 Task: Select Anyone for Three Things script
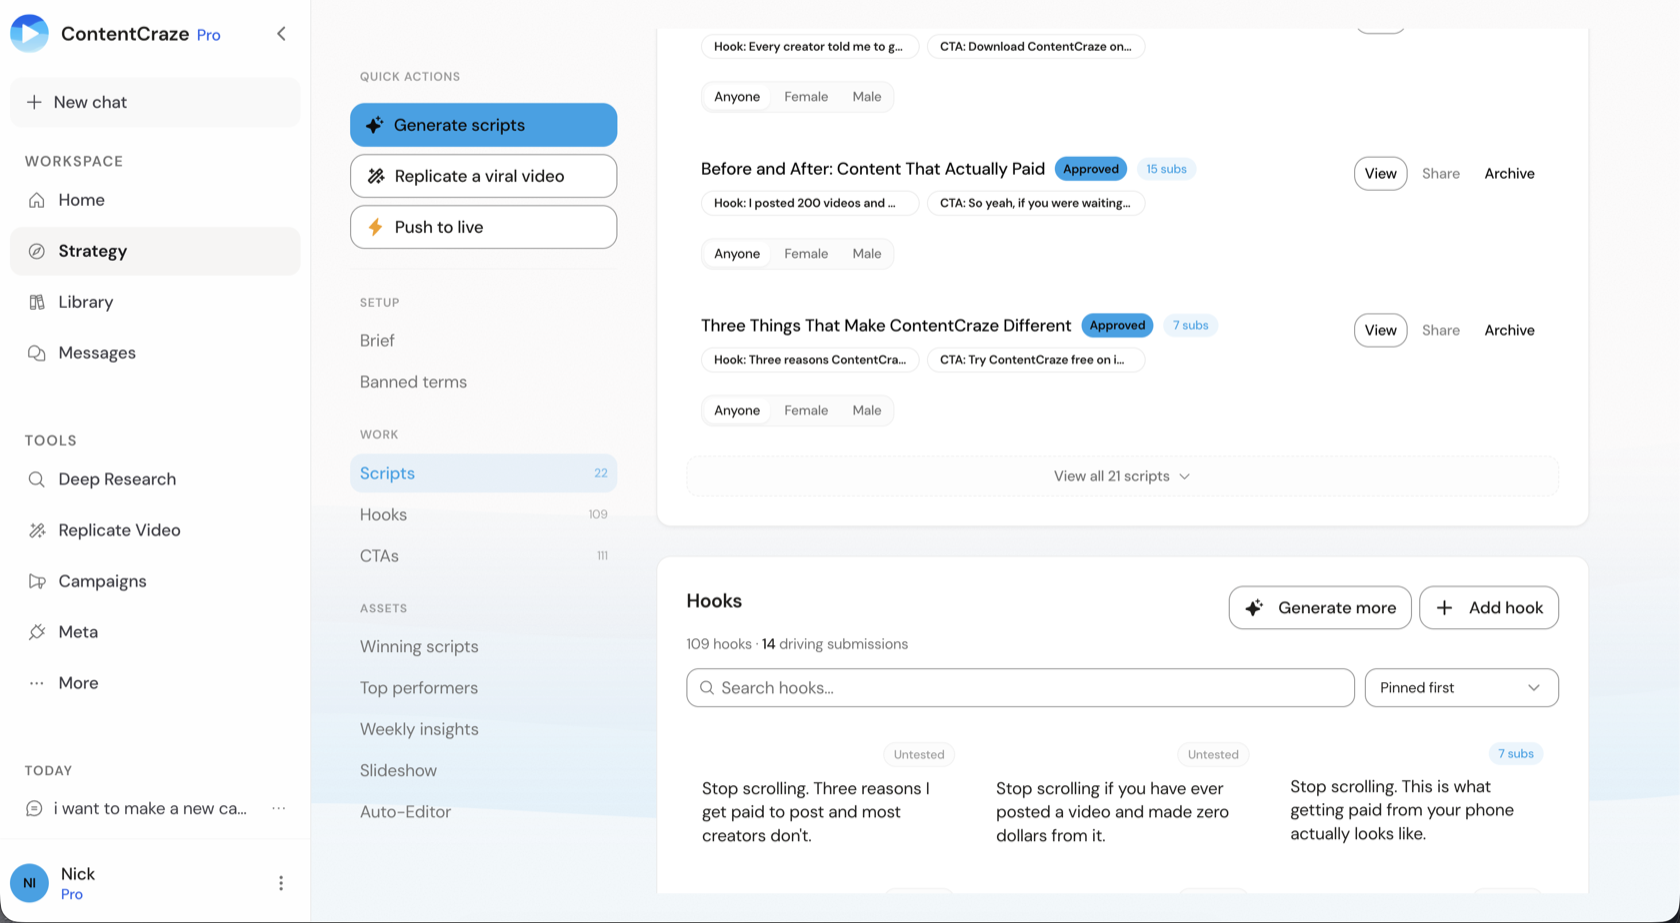click(737, 411)
